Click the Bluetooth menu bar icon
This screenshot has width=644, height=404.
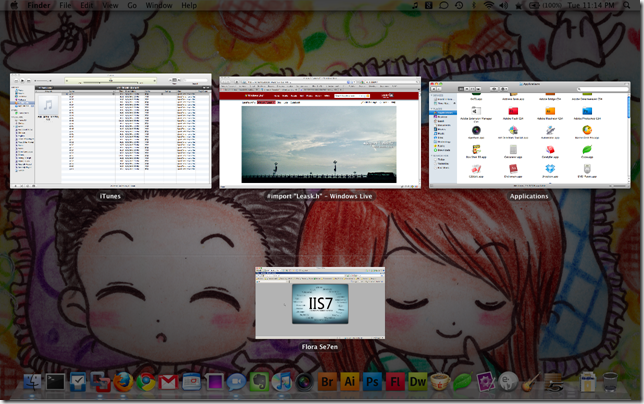tap(474, 5)
